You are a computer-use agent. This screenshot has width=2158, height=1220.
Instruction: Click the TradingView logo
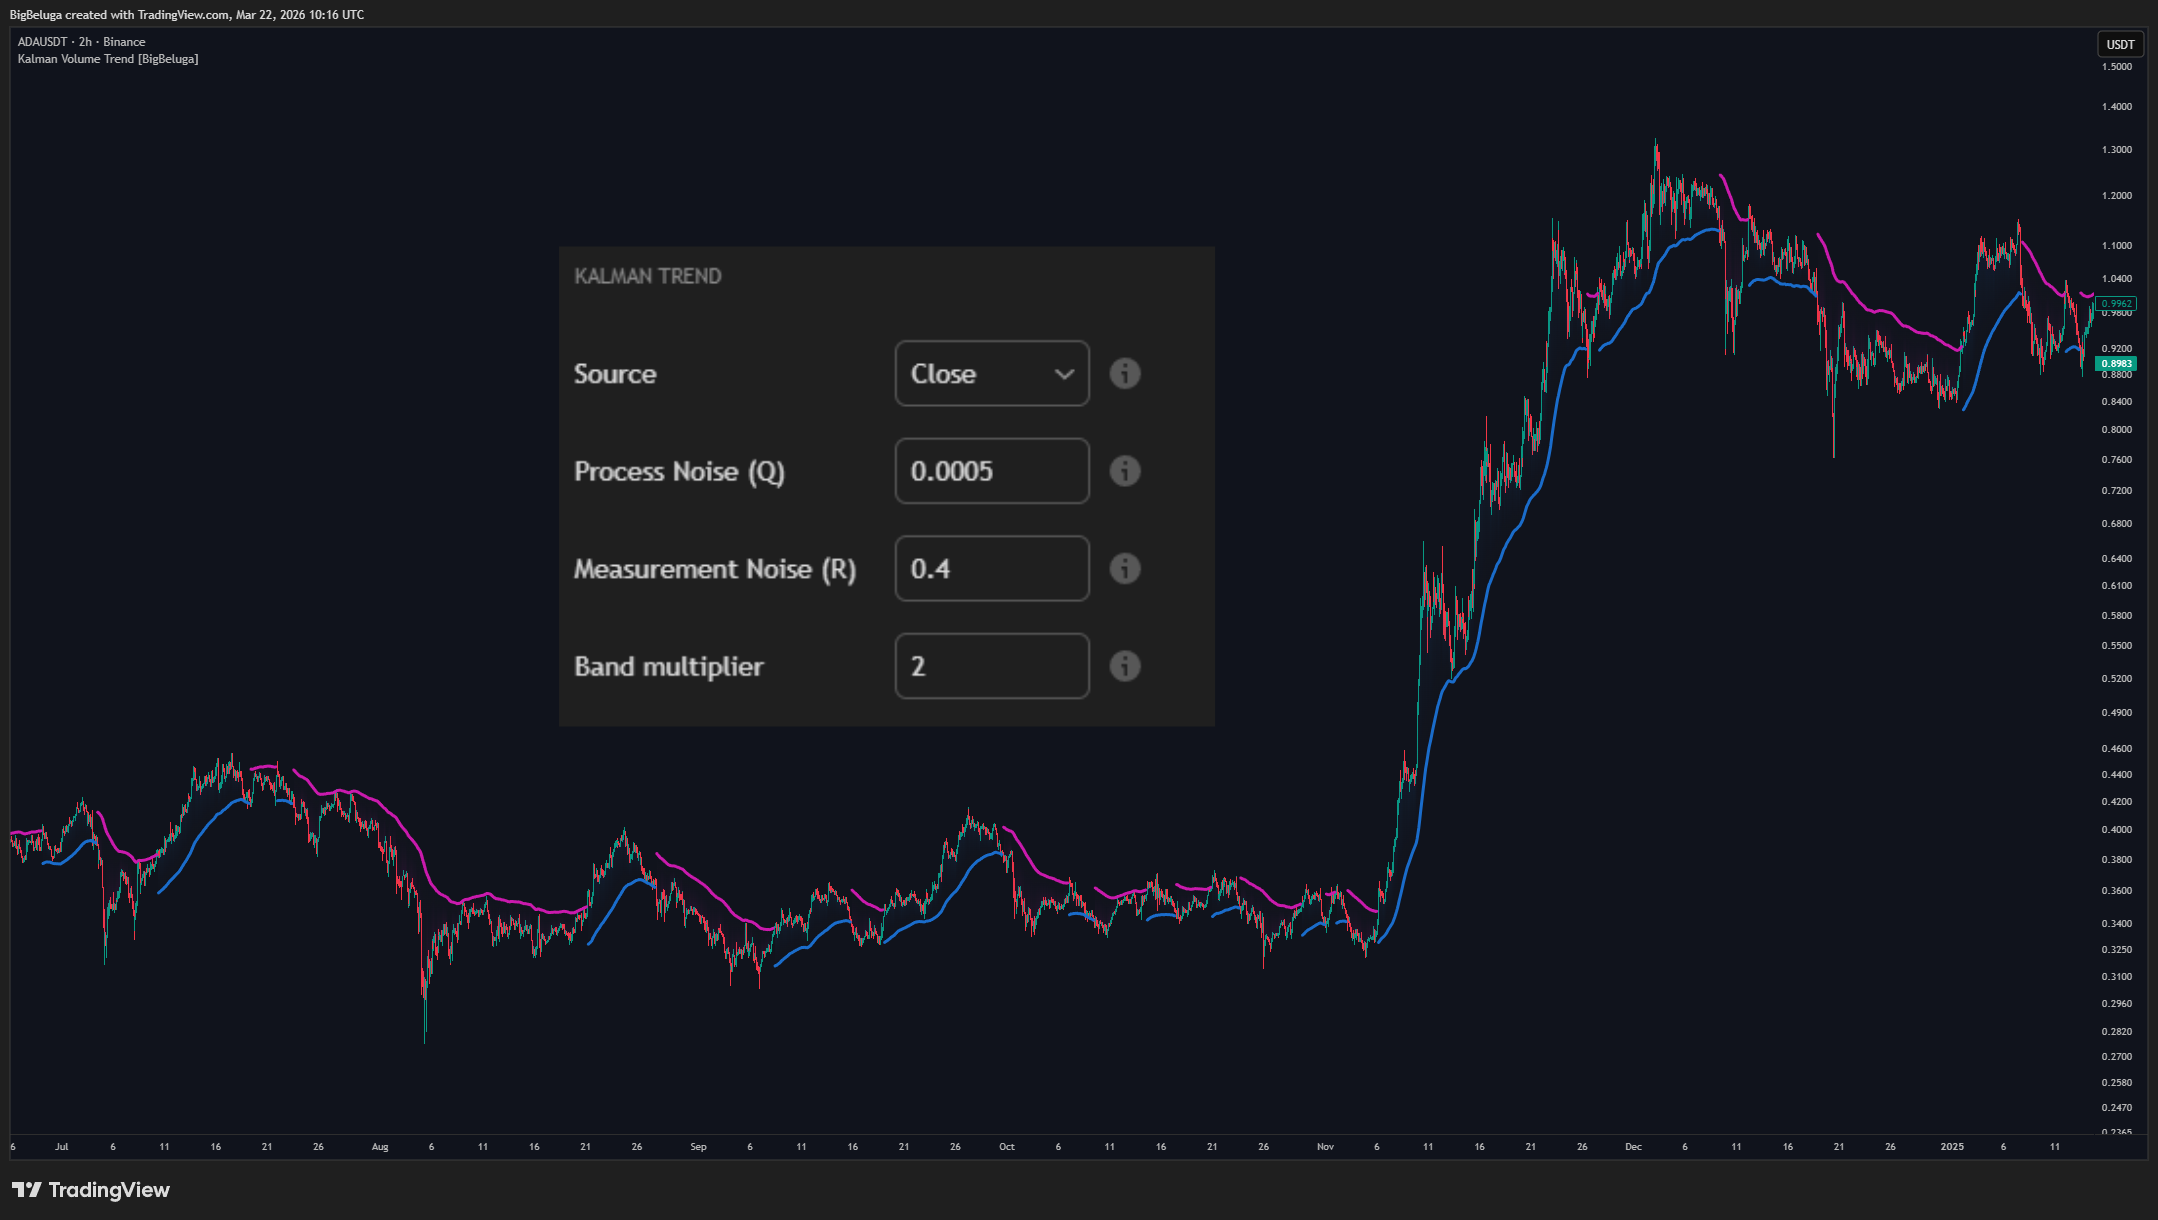tap(91, 1190)
